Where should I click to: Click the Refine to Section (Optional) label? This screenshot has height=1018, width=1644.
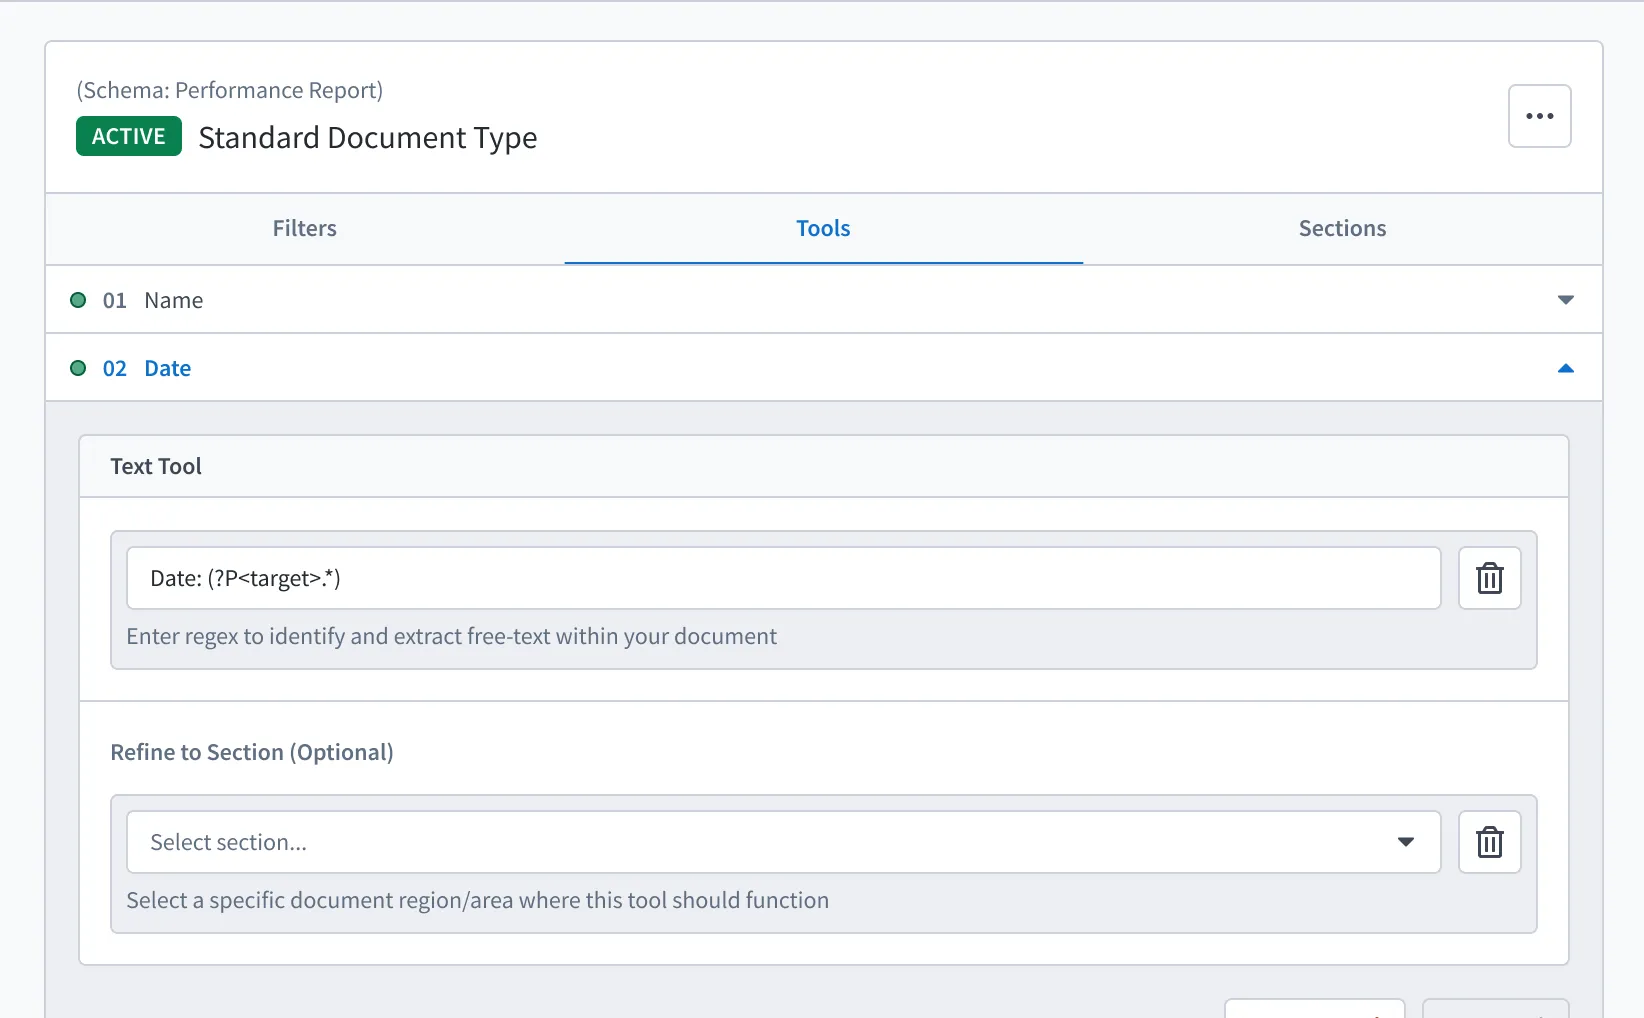coord(252,752)
